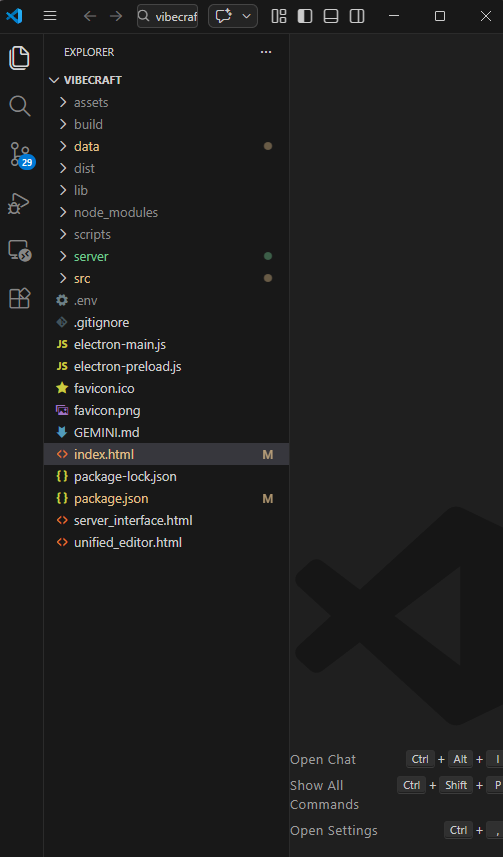Viewport: 503px width, 857px height.
Task: Open Source Control view with 29 changes
Action: pyautogui.click(x=22, y=155)
